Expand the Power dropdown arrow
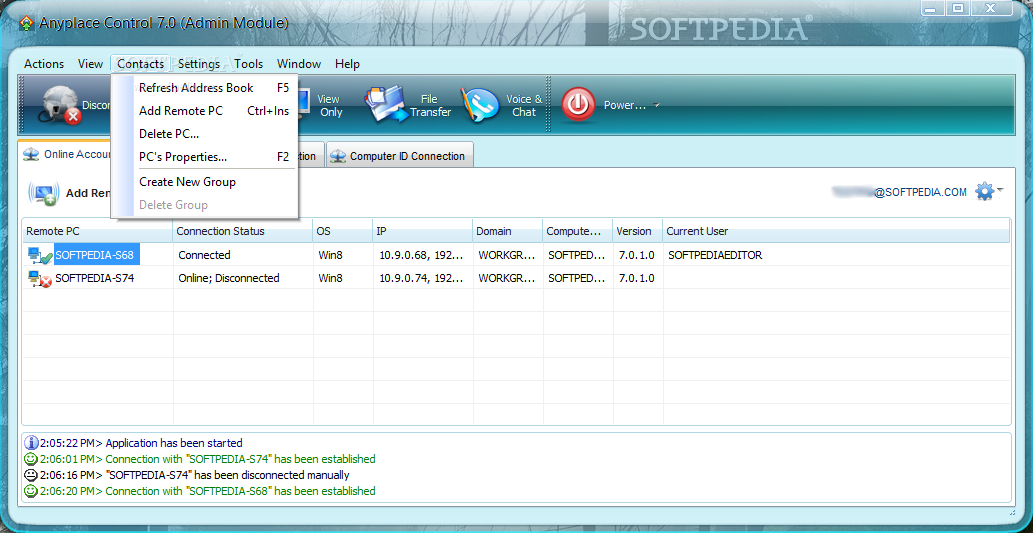Viewport: 1033px width, 533px height. click(656, 105)
